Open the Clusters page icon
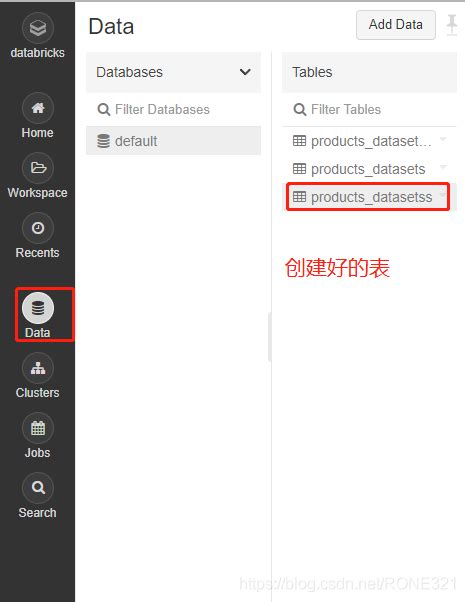 pyautogui.click(x=38, y=368)
